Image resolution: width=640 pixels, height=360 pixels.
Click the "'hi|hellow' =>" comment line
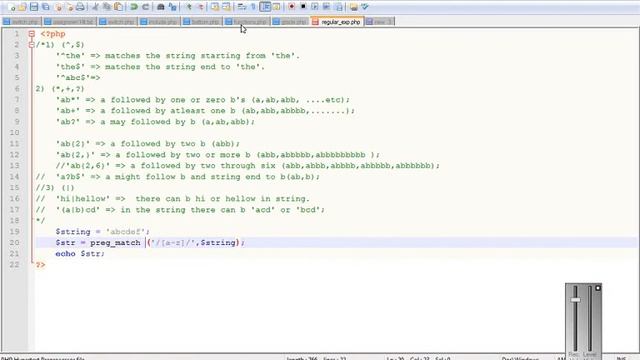(x=173, y=199)
